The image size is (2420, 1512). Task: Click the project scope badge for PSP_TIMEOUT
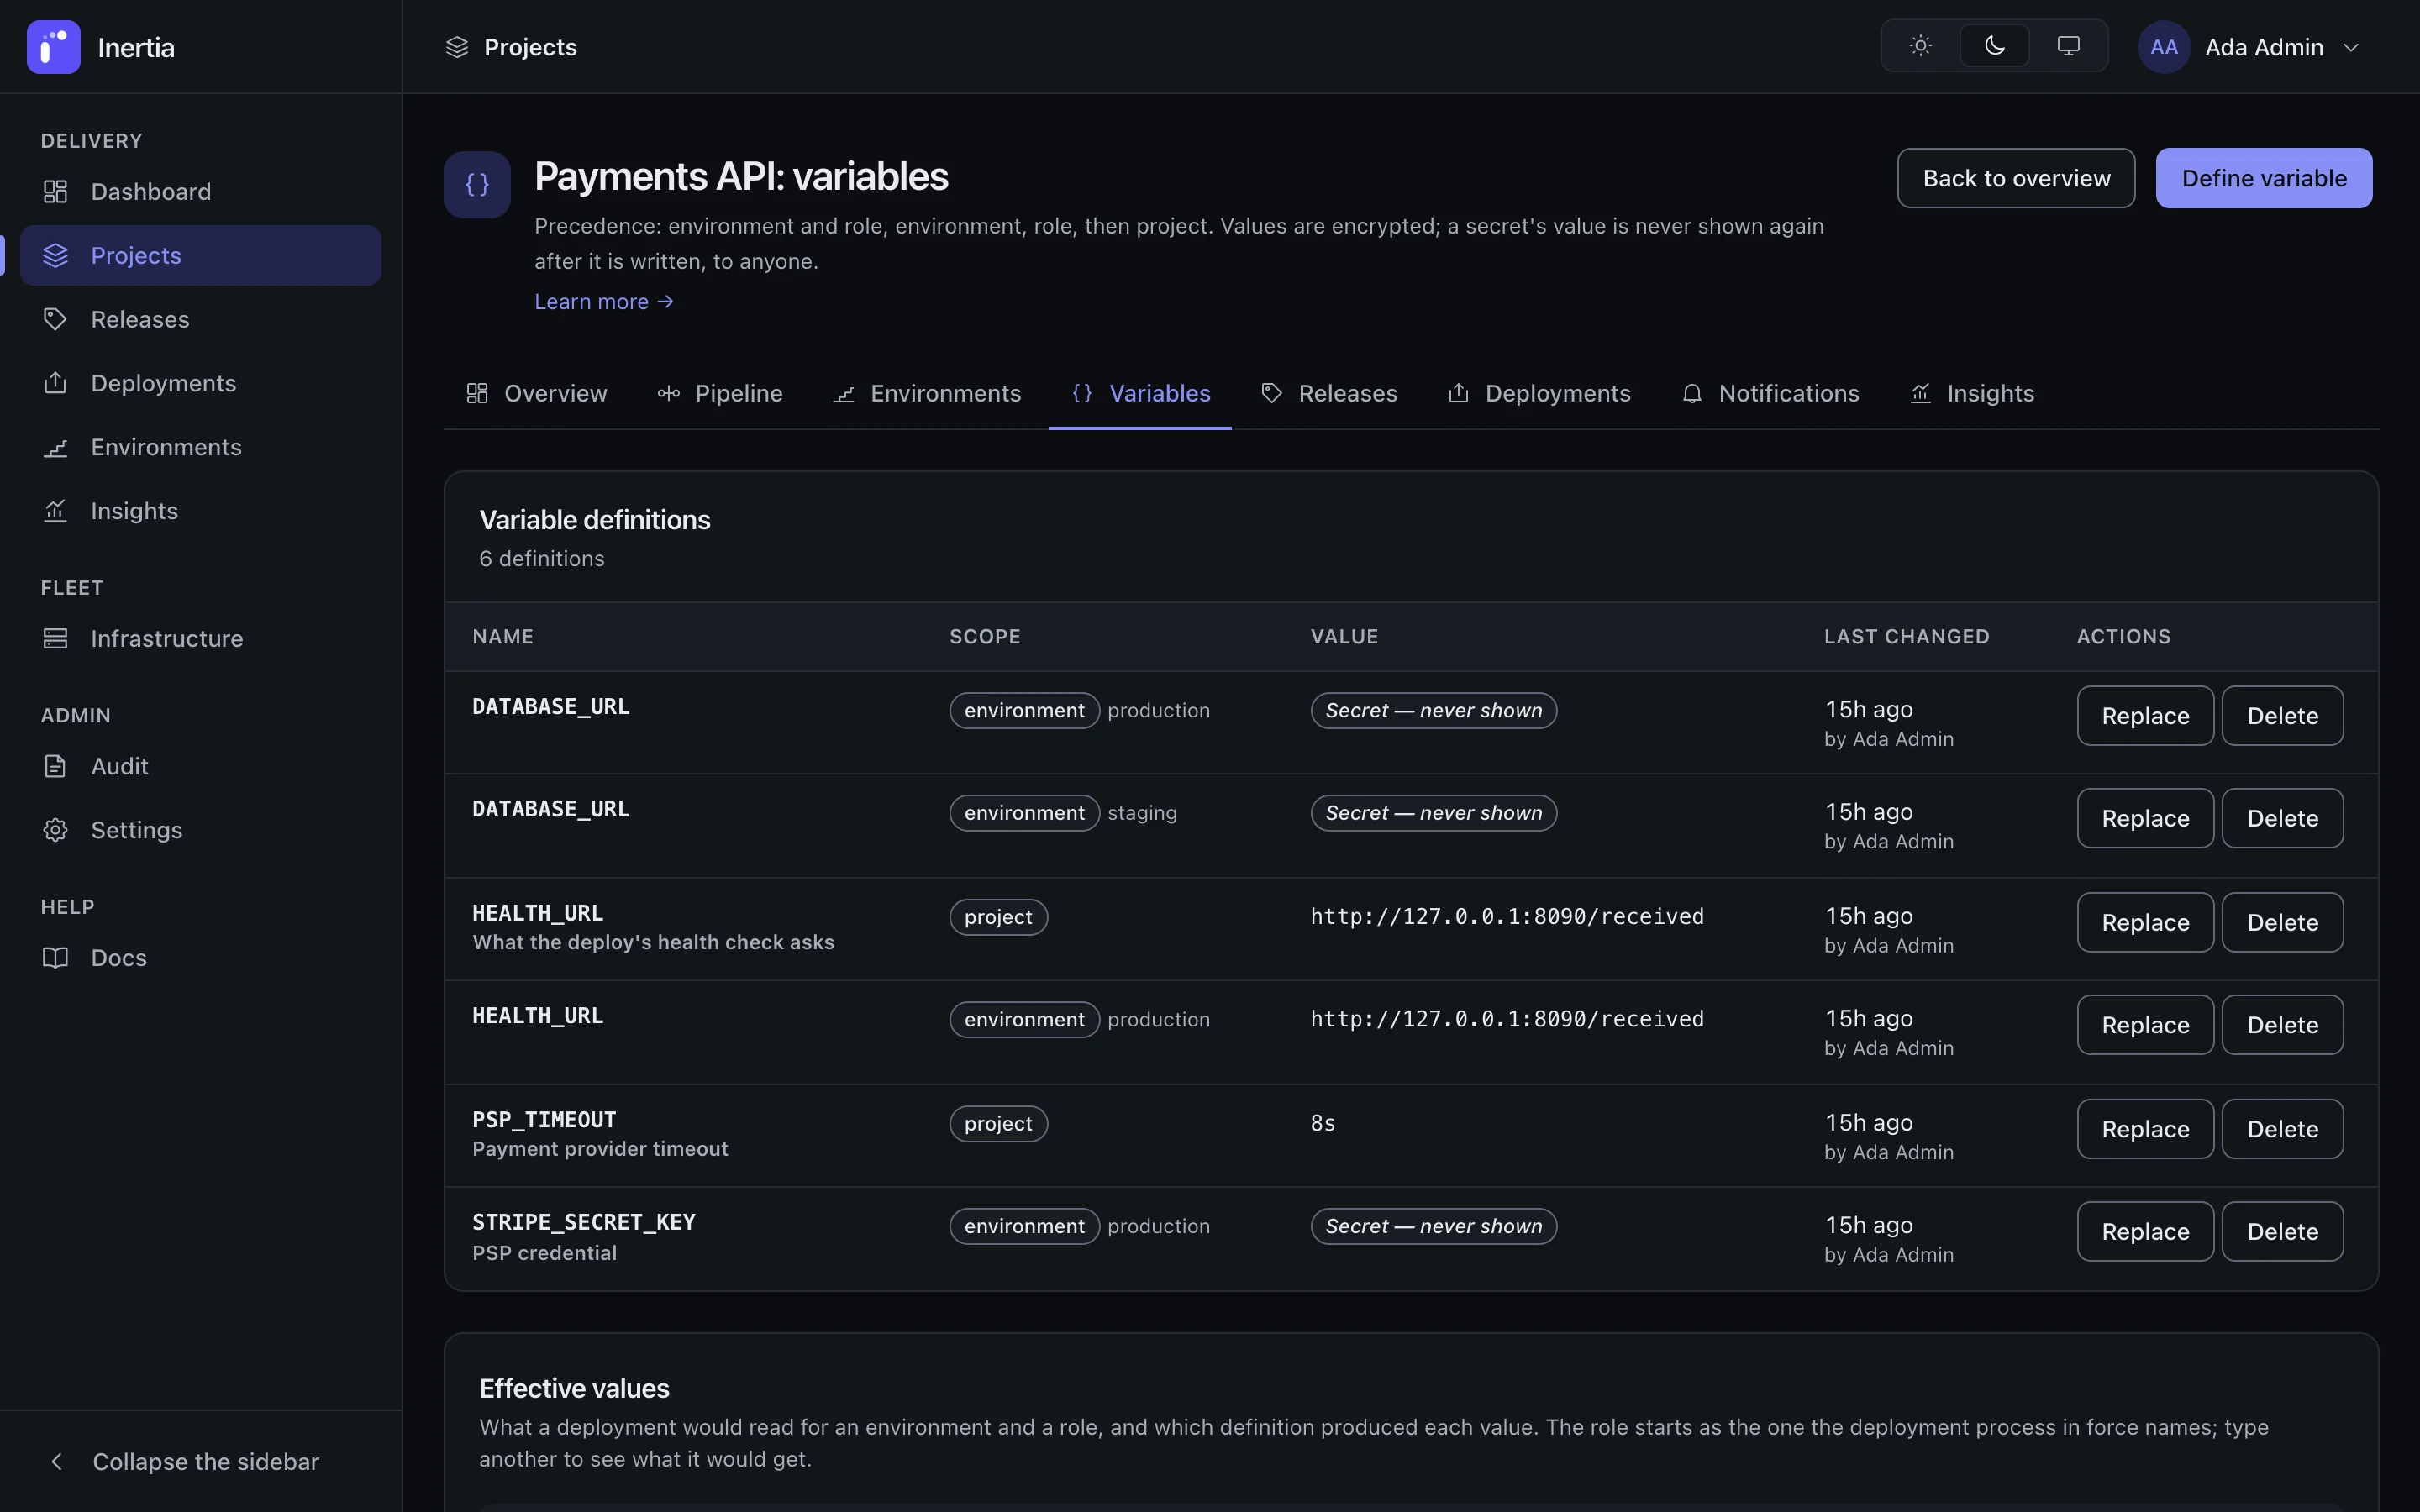998,1124
